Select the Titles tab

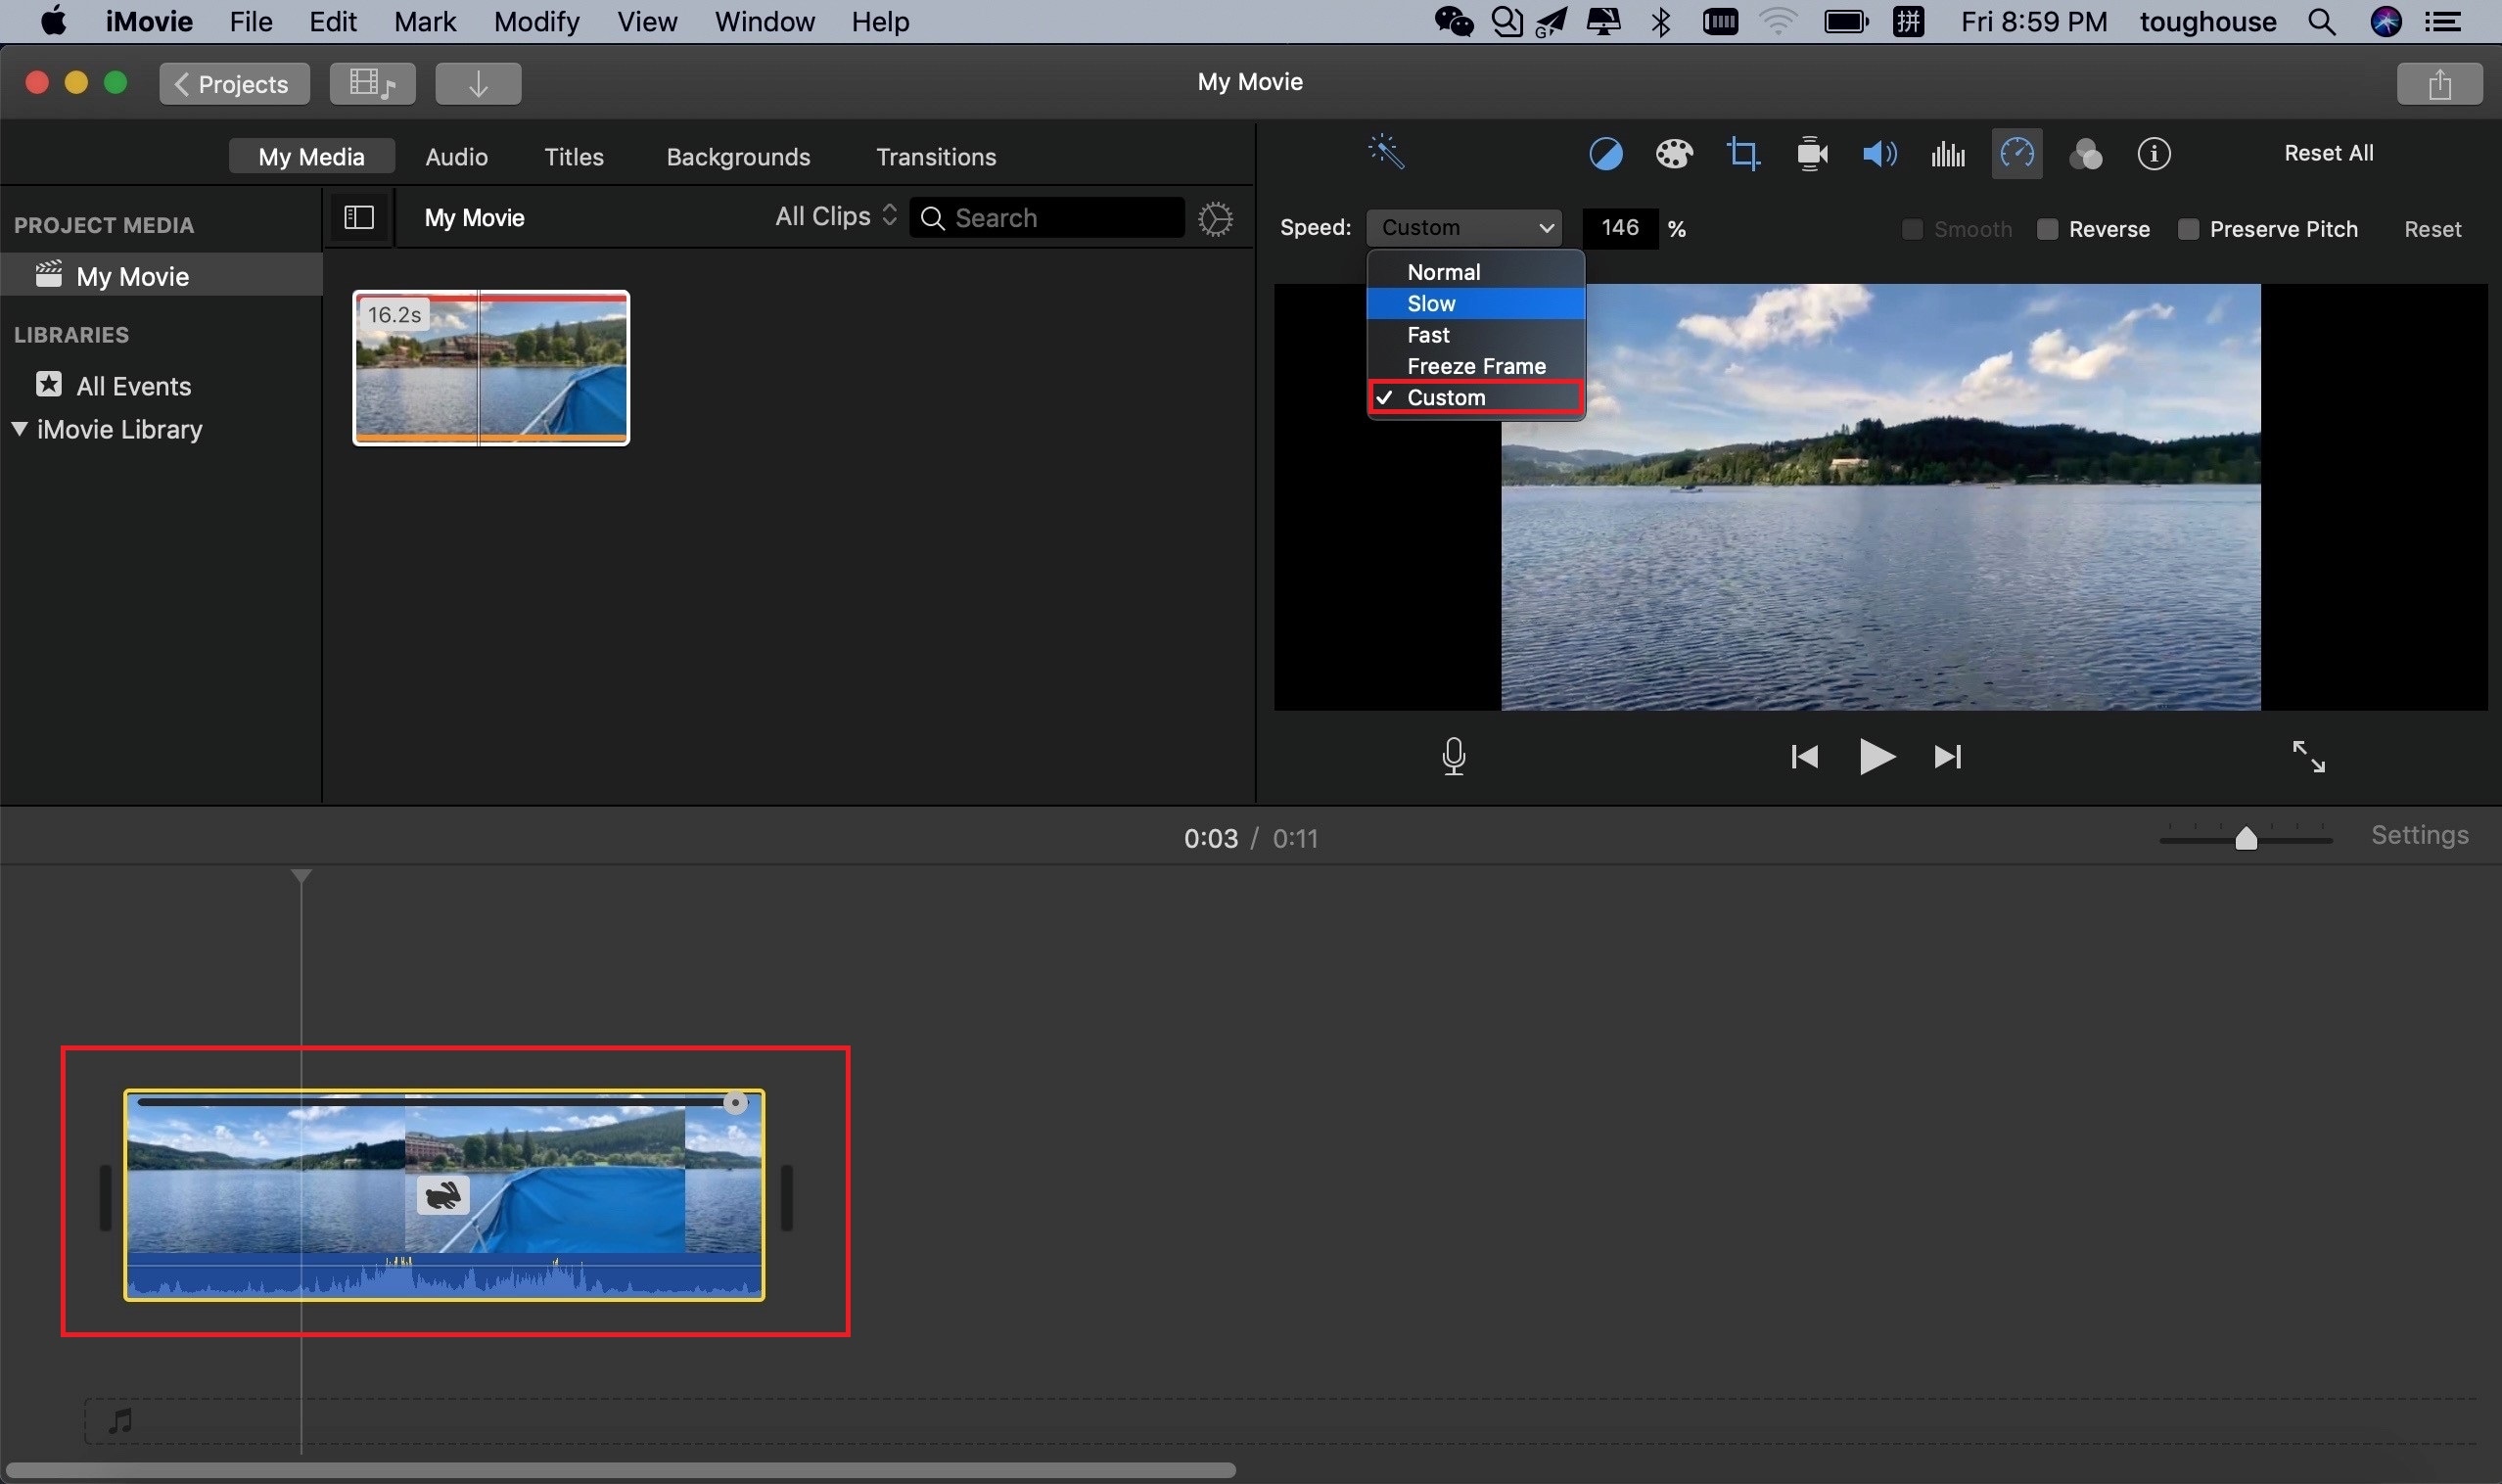(x=572, y=156)
